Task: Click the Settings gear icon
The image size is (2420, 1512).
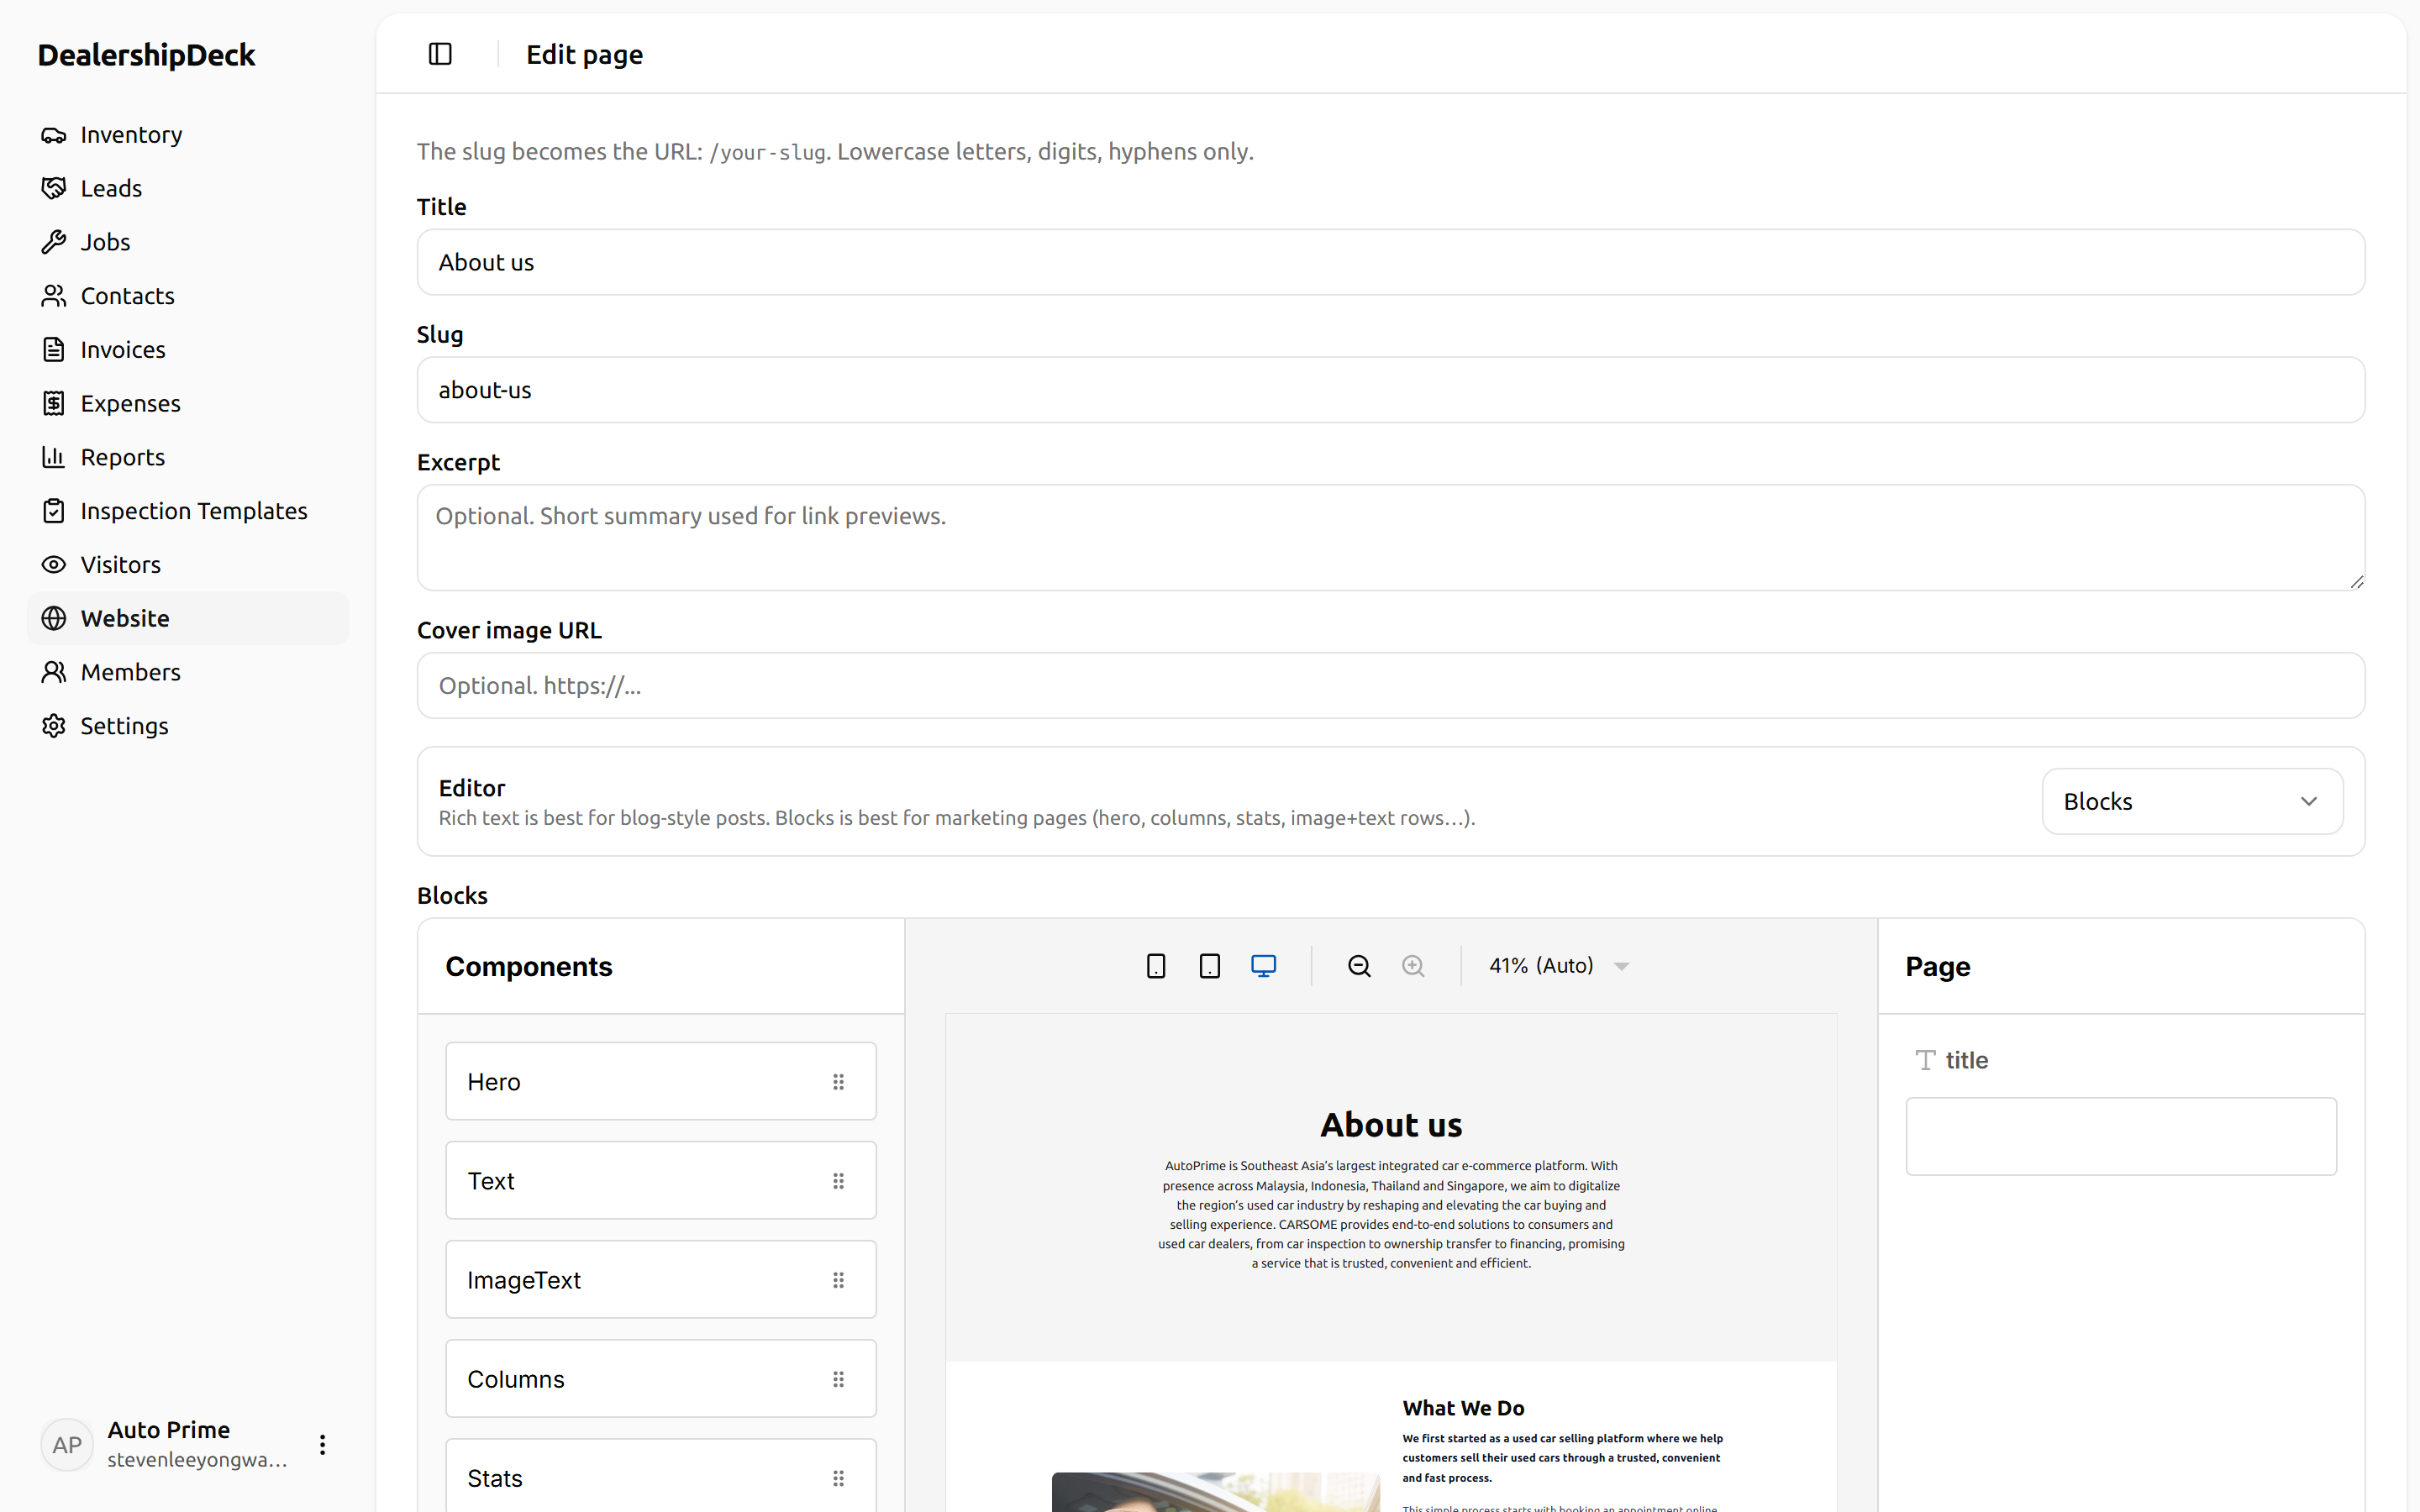Action: pos(54,726)
